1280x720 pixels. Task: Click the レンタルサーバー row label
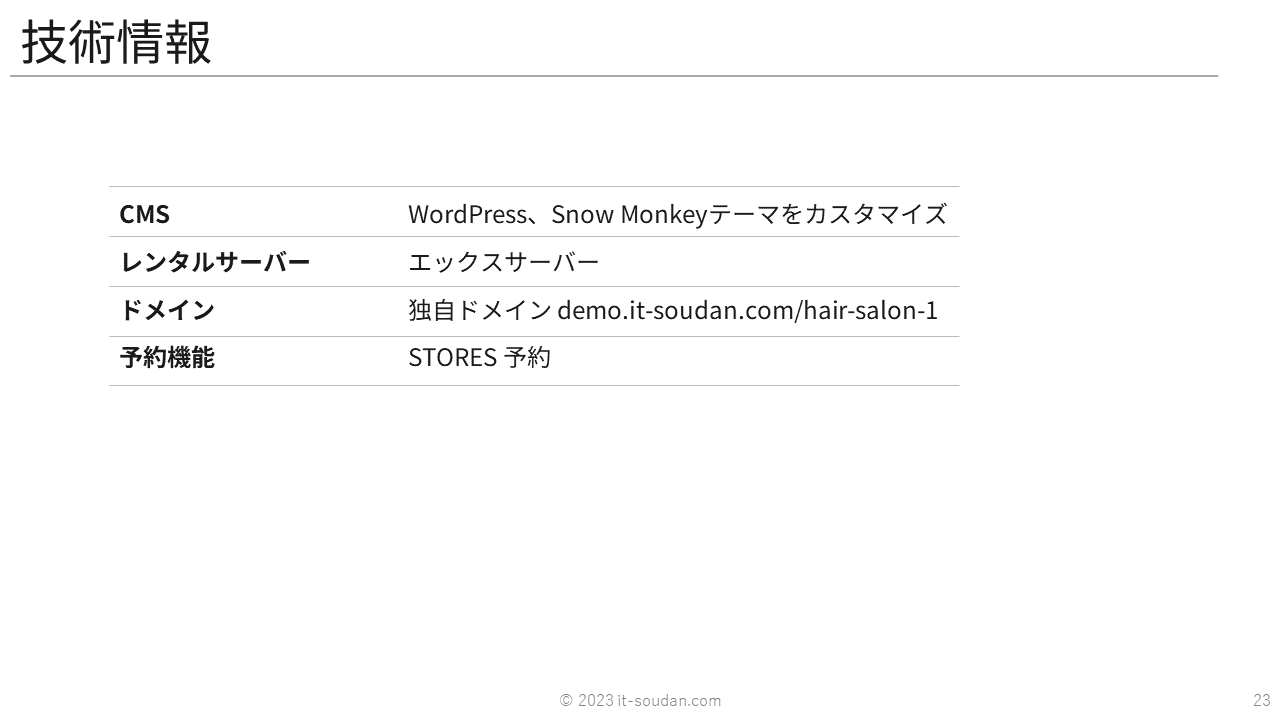click(x=215, y=262)
